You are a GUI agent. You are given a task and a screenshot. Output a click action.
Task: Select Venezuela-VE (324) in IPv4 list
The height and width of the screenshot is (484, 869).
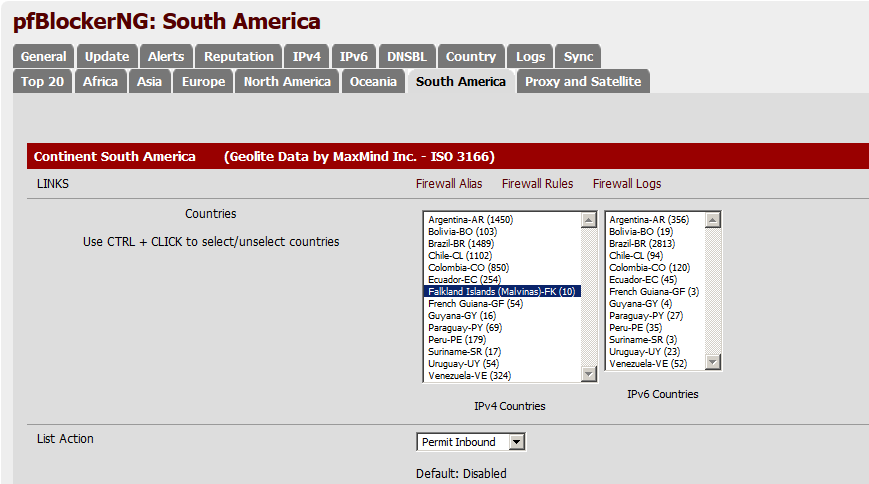point(502,376)
